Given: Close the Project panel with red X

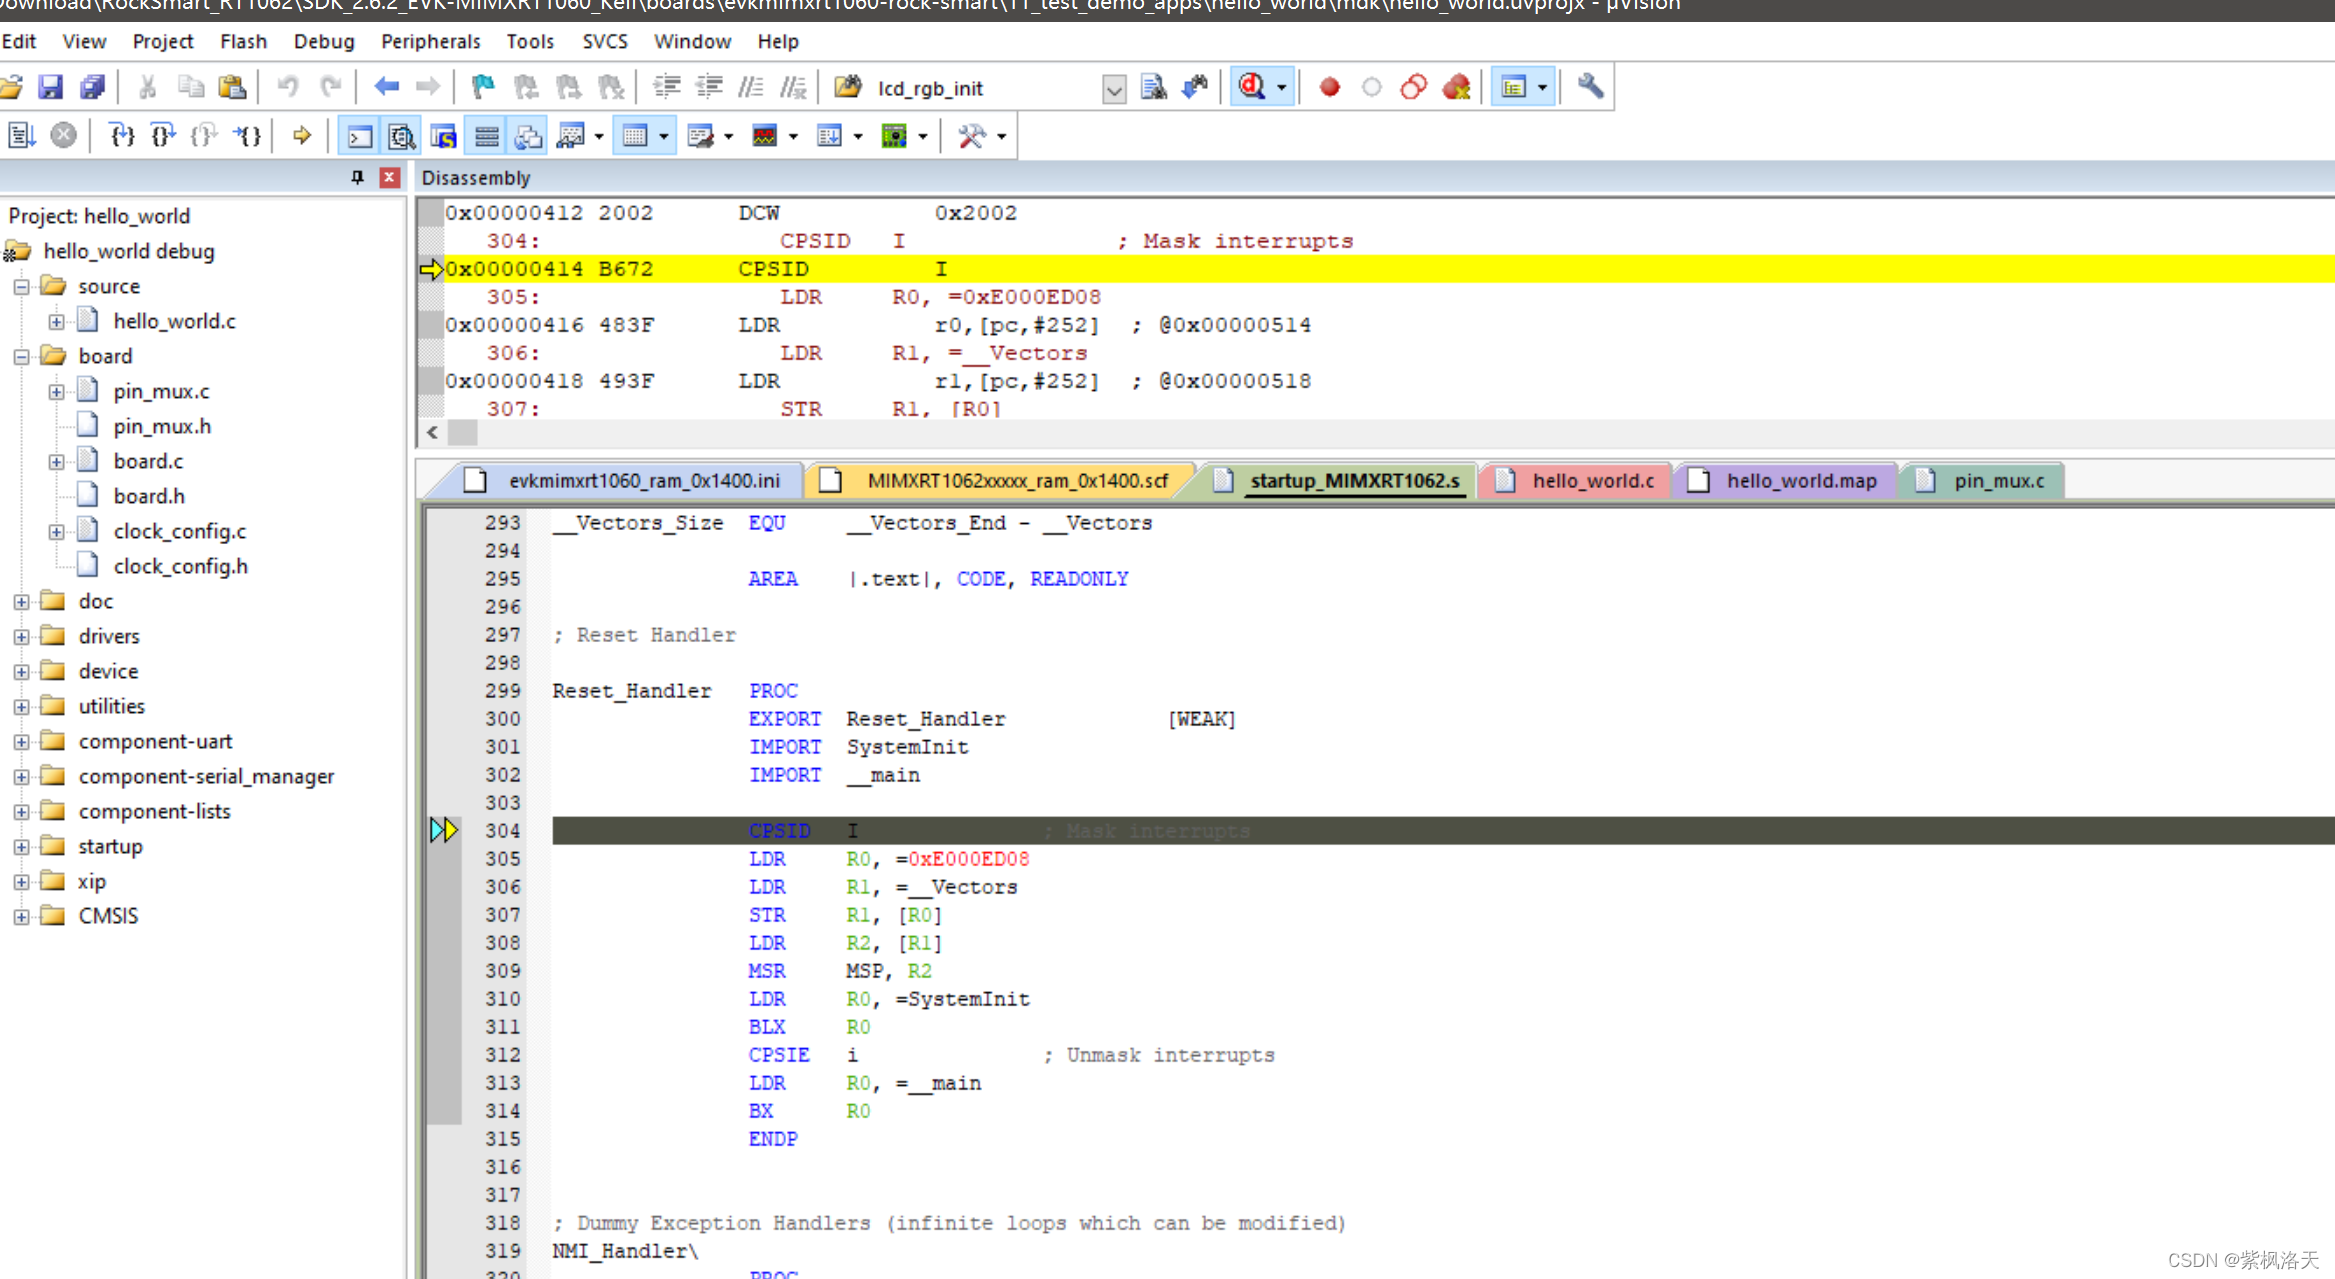Looking at the screenshot, I should [390, 178].
